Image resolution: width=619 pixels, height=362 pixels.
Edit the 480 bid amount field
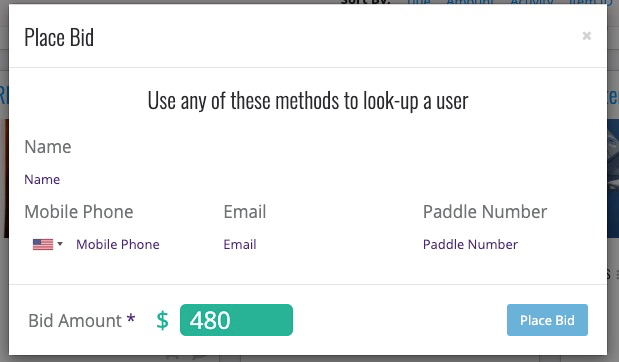click(236, 320)
